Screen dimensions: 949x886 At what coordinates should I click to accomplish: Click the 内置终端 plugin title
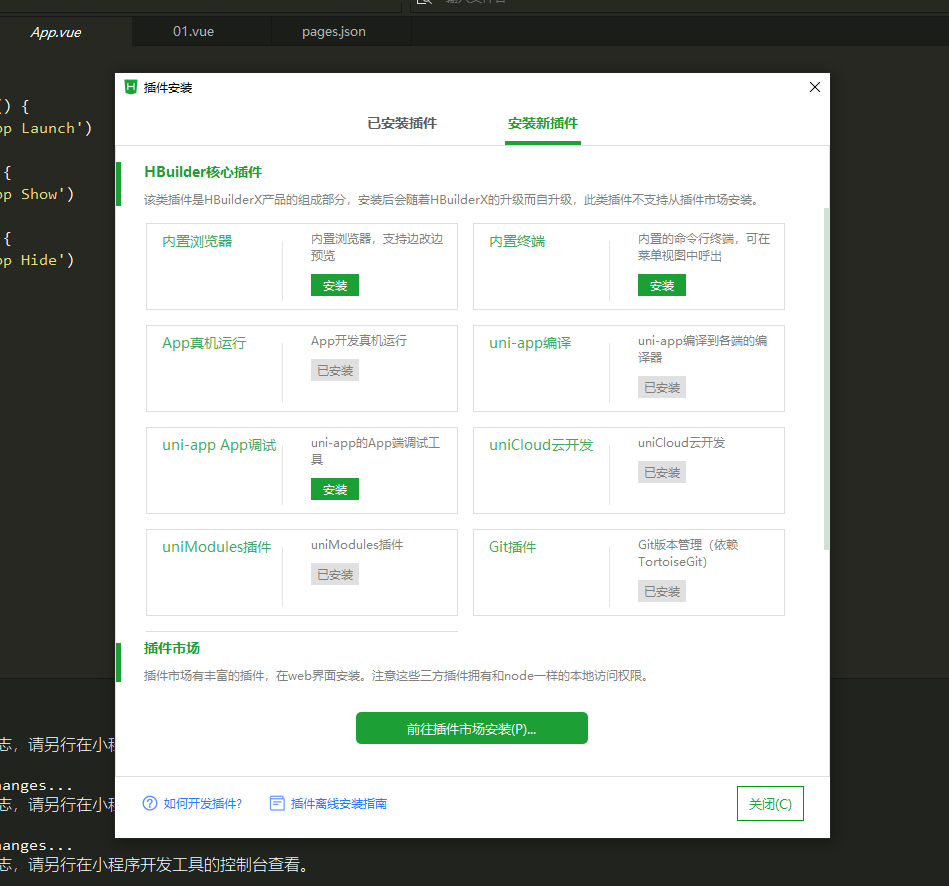point(517,241)
